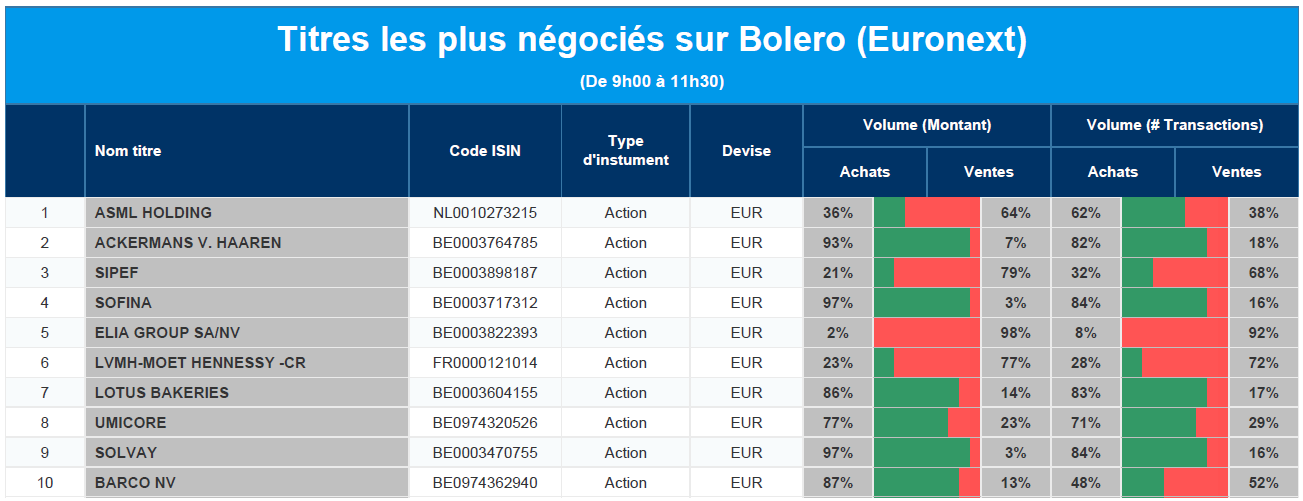Click the 'Nom titre' column header
This screenshot has width=1303, height=501.
pyautogui.click(x=128, y=151)
